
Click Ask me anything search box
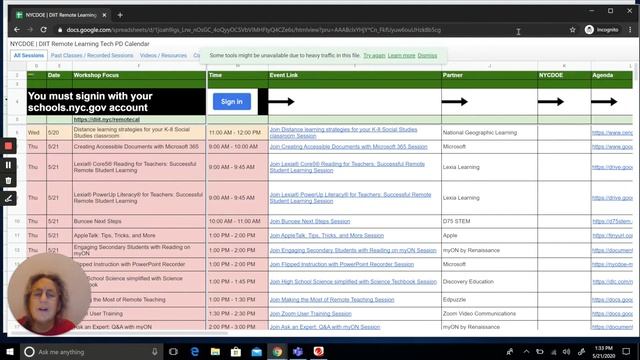(91, 351)
